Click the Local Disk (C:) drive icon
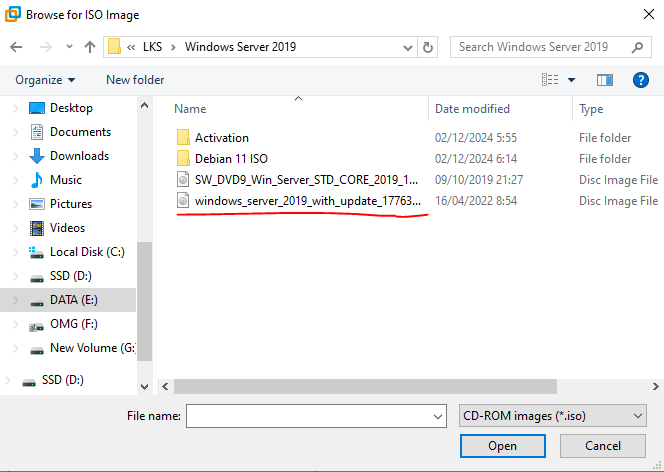Image resolution: width=664 pixels, height=472 pixels. point(36,253)
